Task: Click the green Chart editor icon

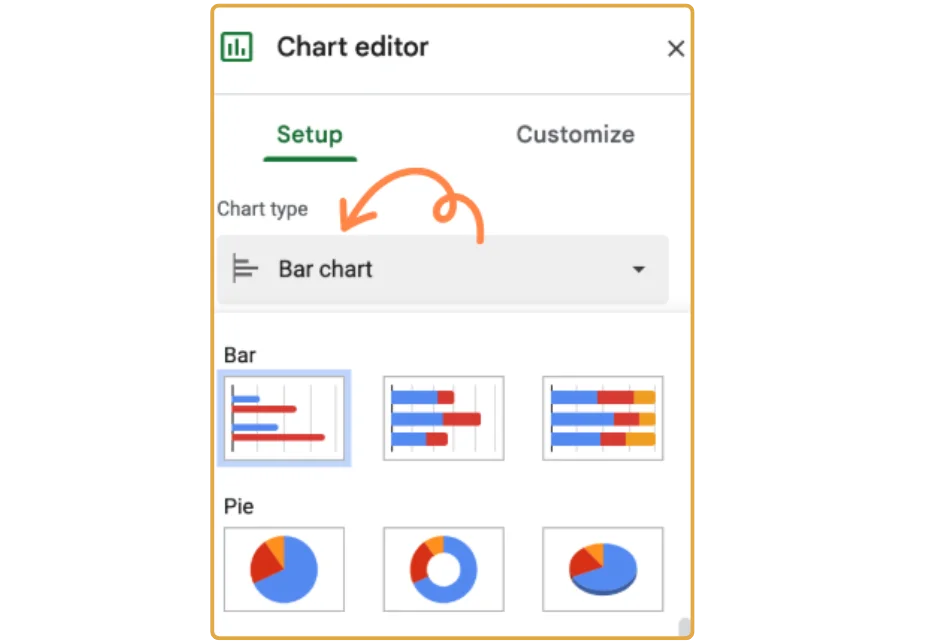Action: tap(237, 47)
